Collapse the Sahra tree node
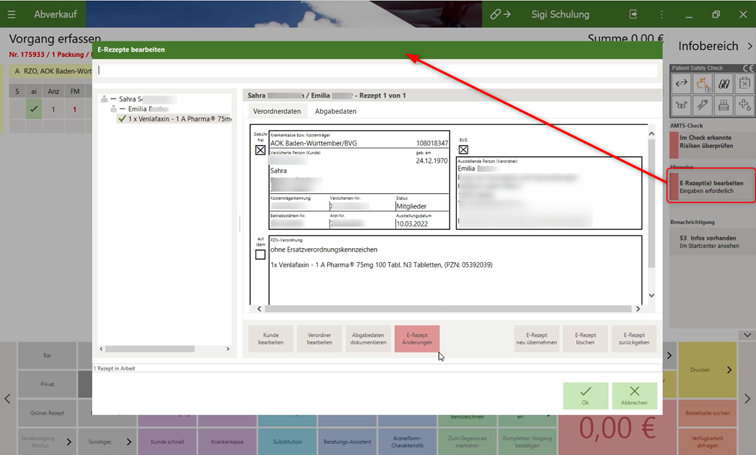This screenshot has width=756, height=455. coord(113,99)
